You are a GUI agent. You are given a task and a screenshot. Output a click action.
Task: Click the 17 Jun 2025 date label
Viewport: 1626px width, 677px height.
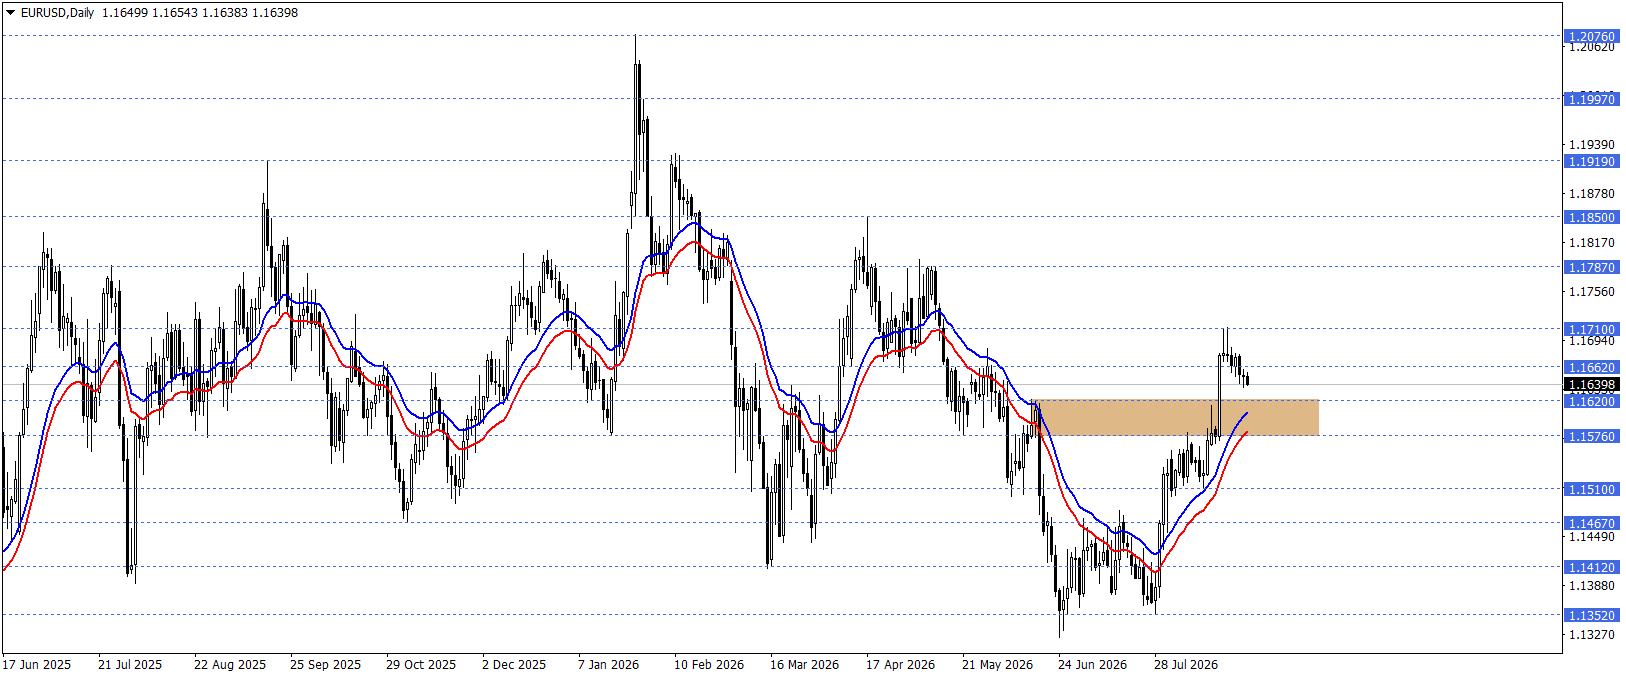click(x=37, y=664)
